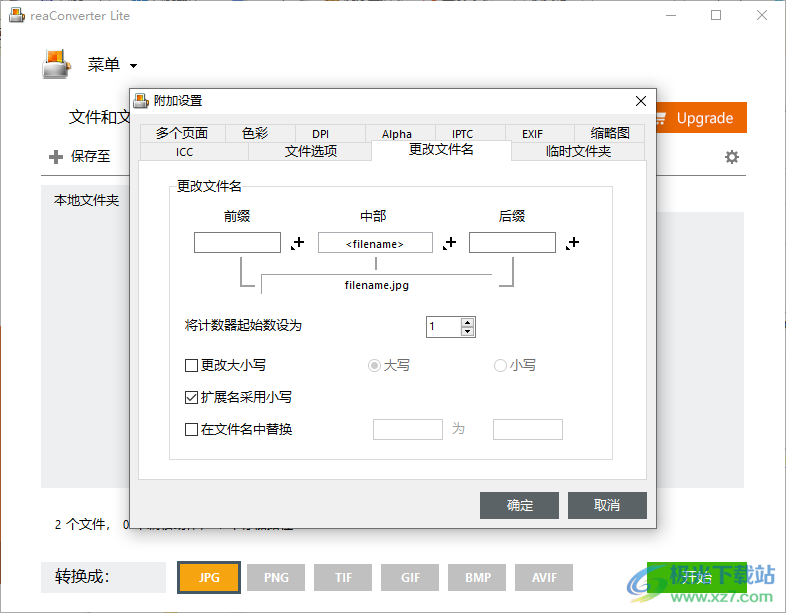
Task: Choose AVIF output format
Action: (544, 577)
